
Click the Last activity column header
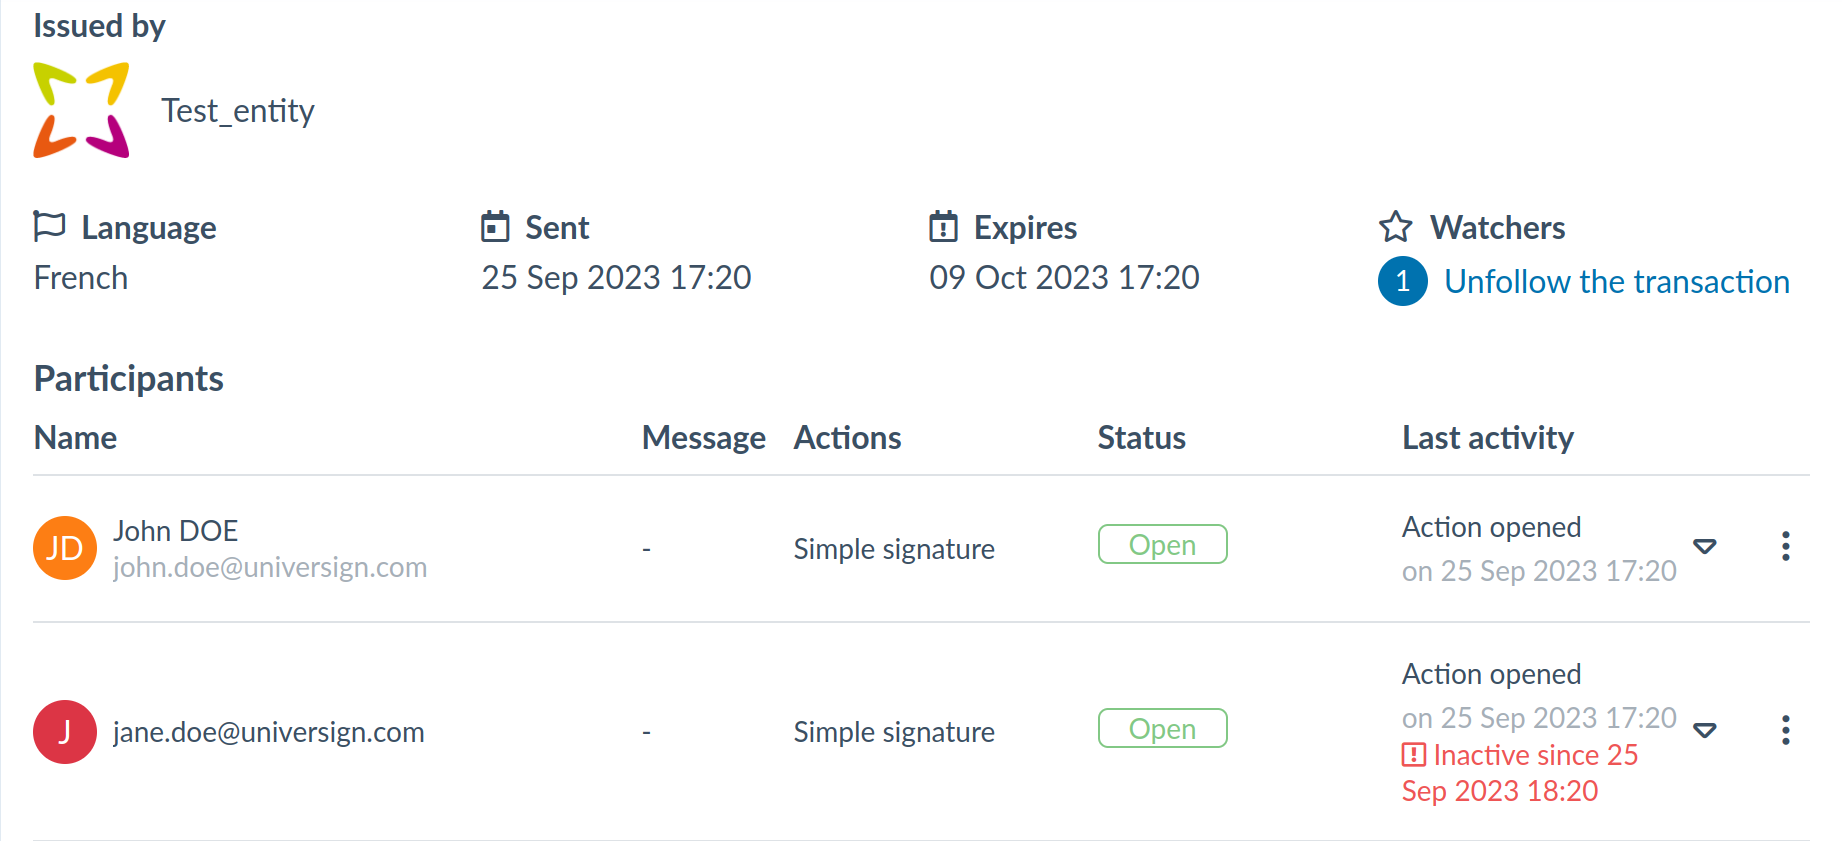click(1487, 438)
